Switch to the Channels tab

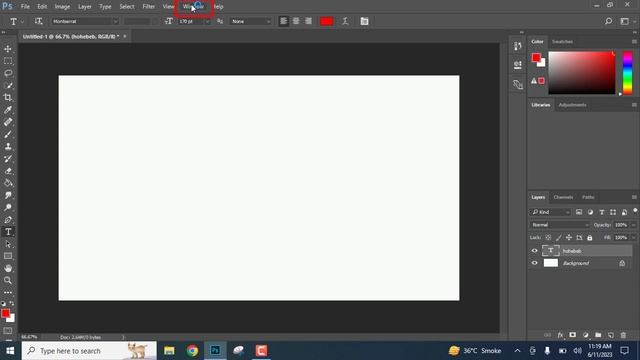(x=563, y=197)
